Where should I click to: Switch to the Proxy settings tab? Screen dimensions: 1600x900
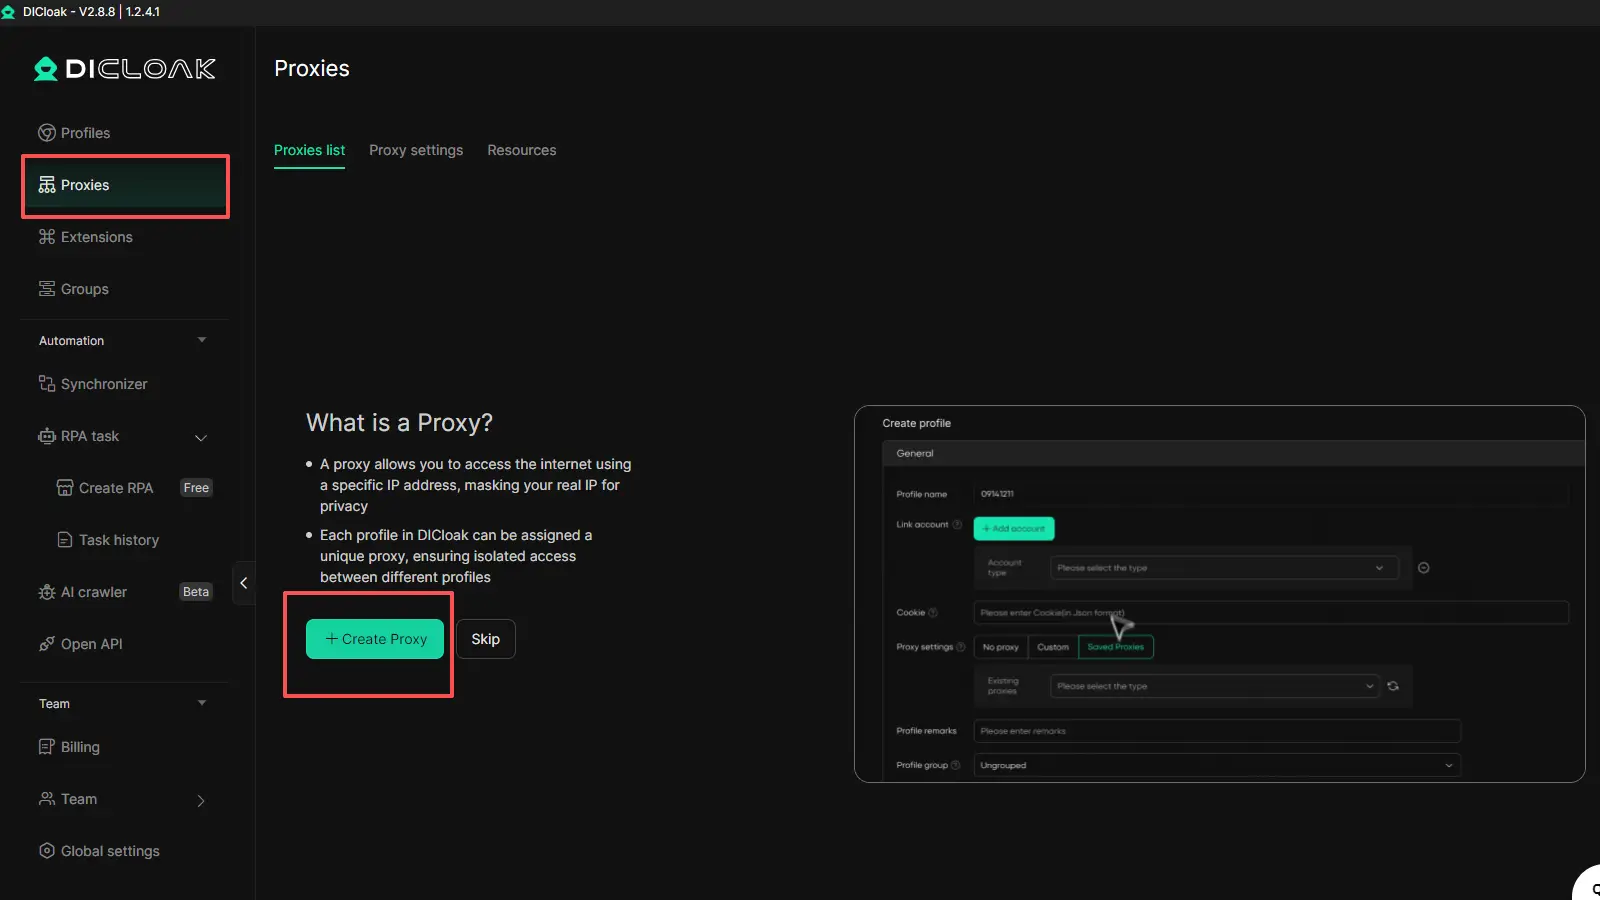coord(416,150)
